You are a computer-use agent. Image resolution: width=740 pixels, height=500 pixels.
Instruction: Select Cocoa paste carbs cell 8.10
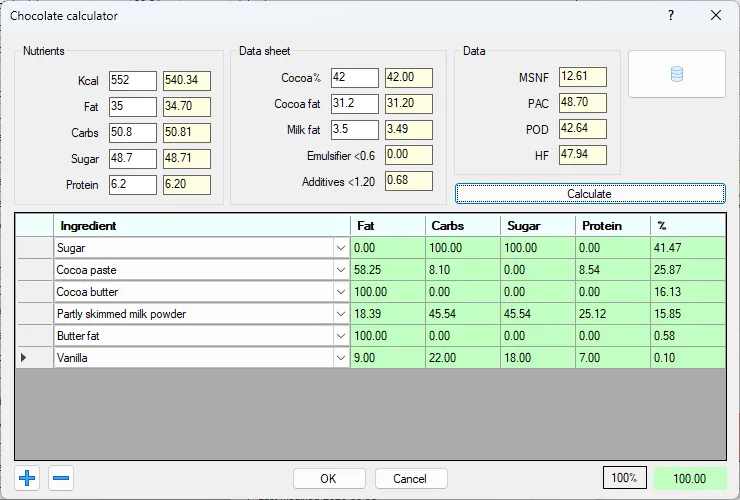pos(462,270)
